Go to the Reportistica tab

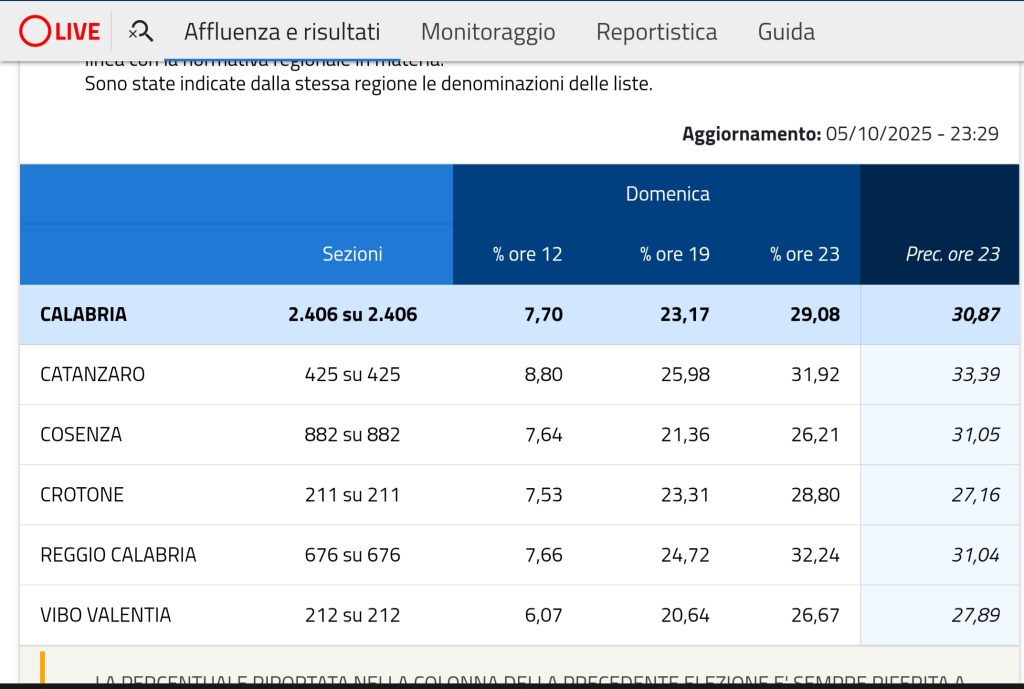(656, 32)
